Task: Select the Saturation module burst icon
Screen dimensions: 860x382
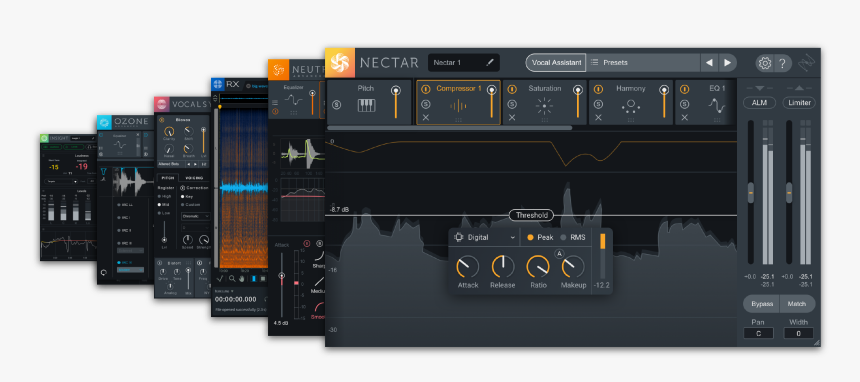Action: [x=544, y=105]
